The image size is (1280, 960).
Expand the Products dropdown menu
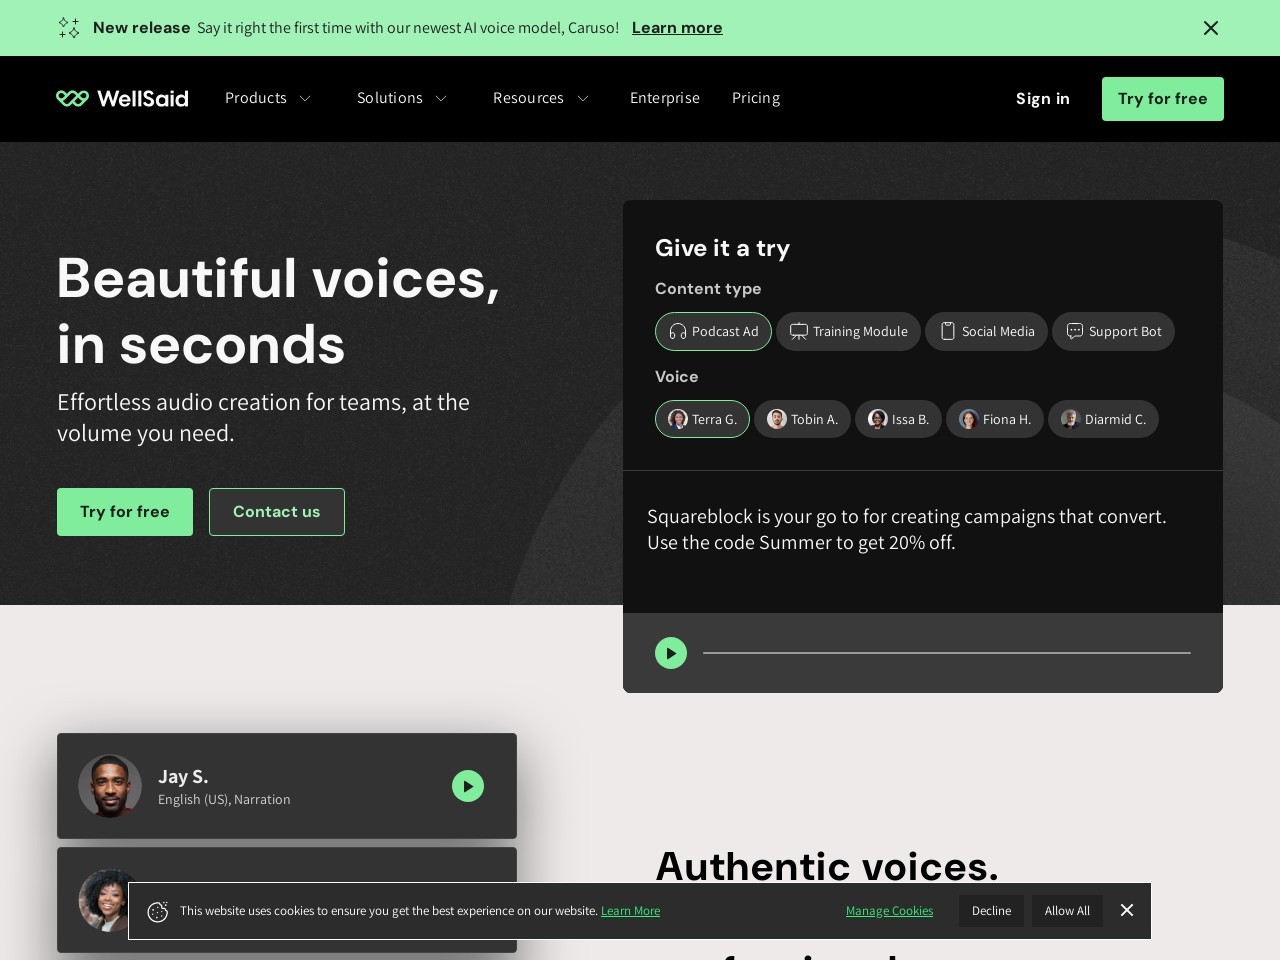tap(268, 98)
